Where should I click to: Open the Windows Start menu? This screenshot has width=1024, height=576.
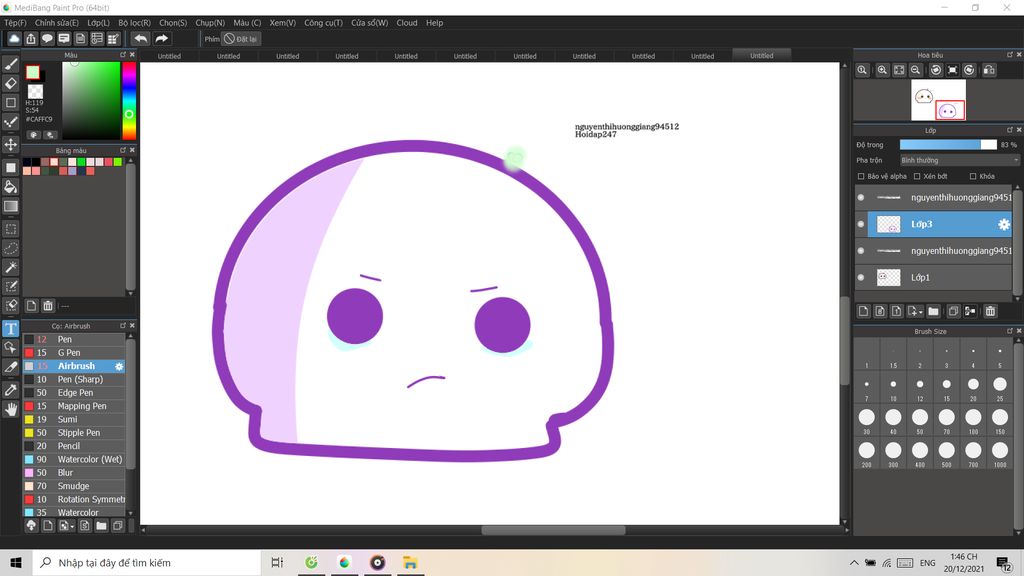(x=16, y=563)
